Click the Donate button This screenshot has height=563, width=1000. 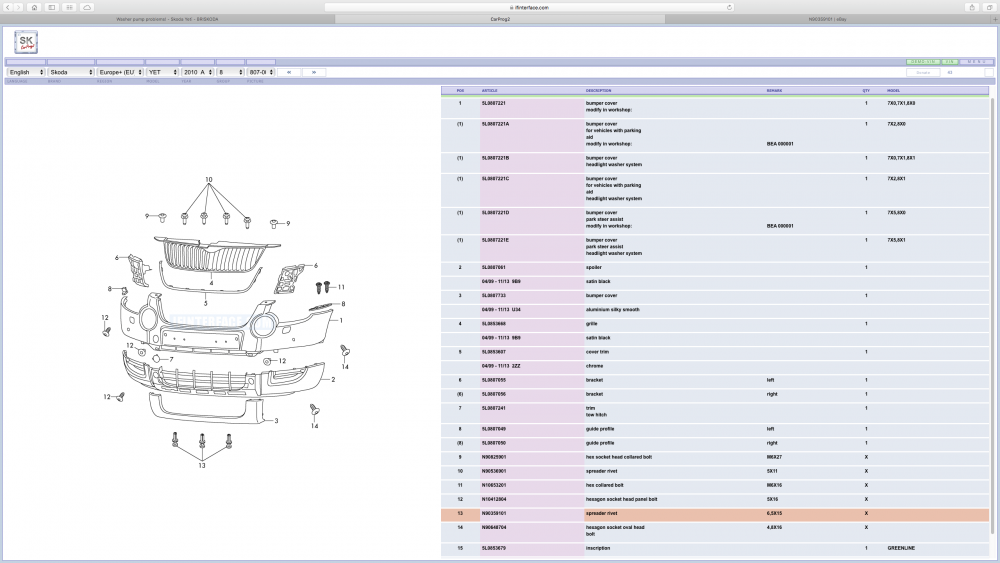tap(923, 72)
